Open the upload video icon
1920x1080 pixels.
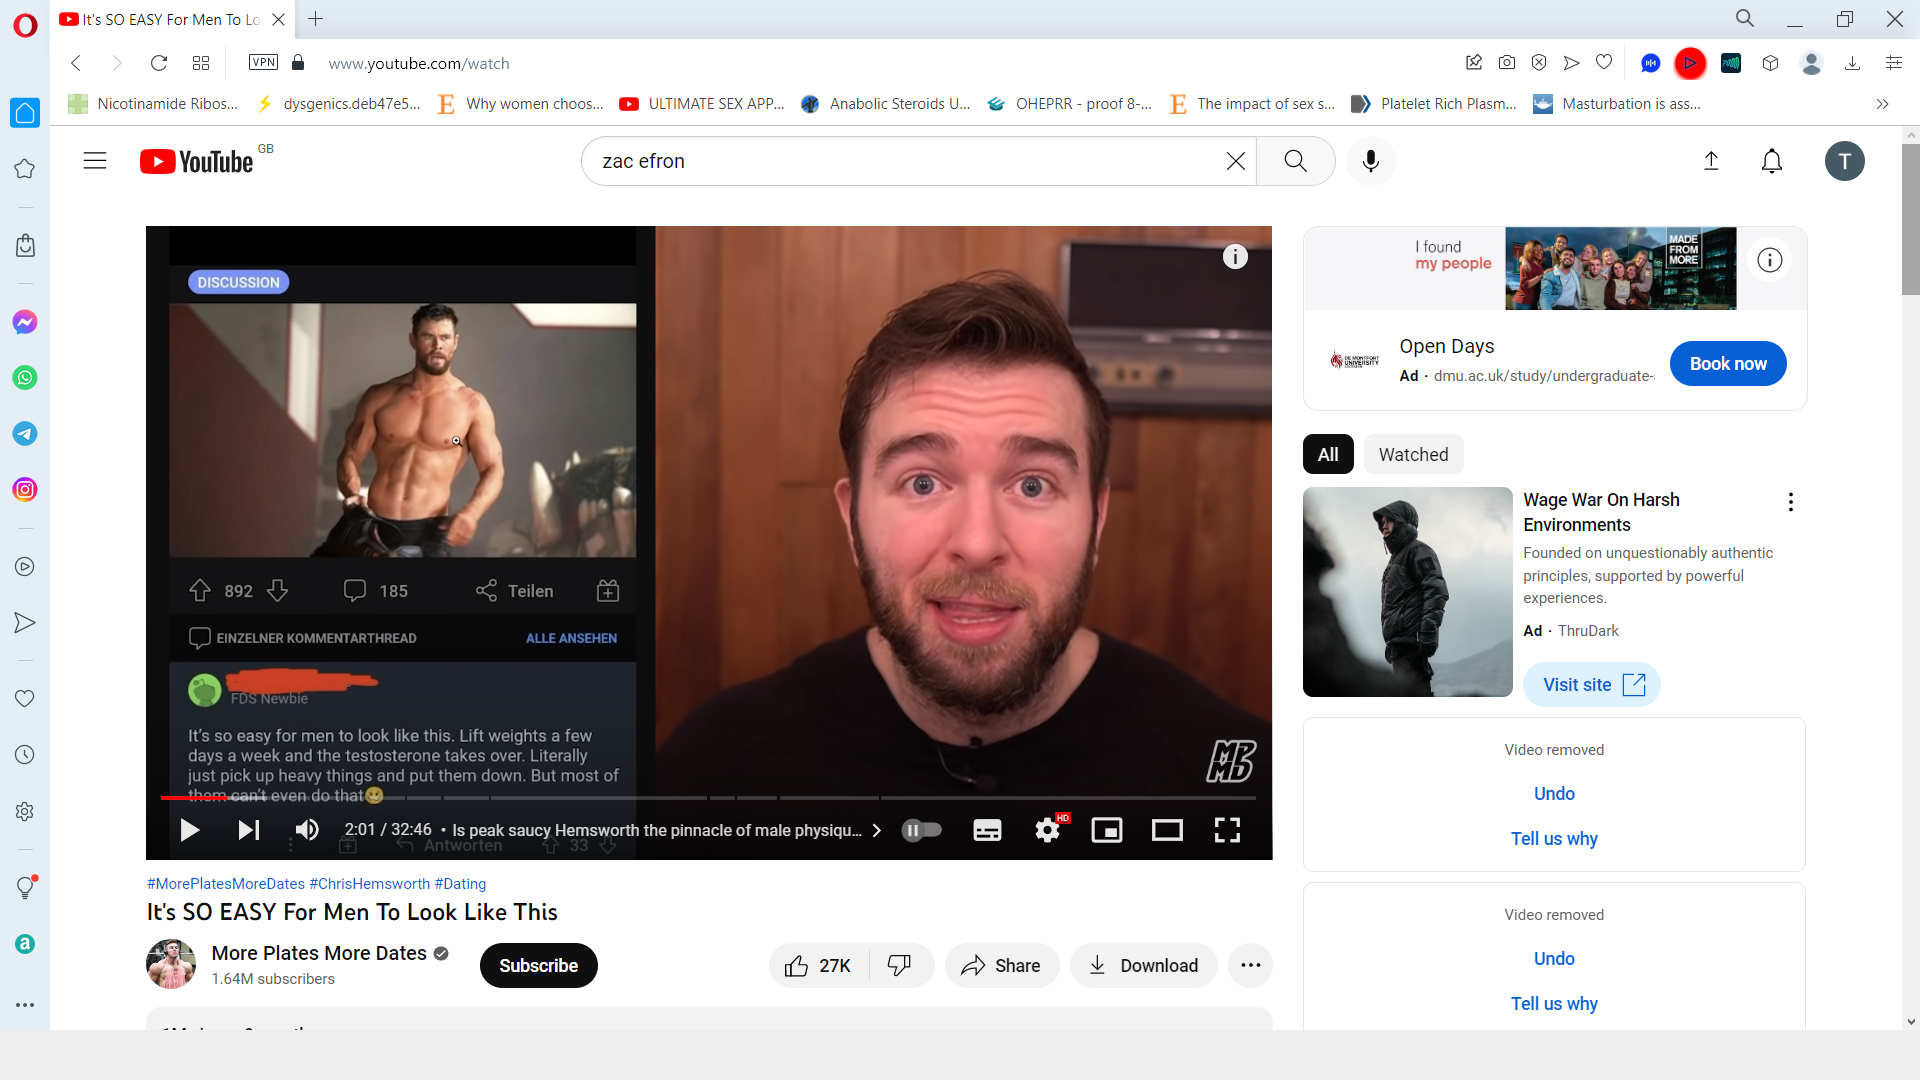coord(1711,161)
